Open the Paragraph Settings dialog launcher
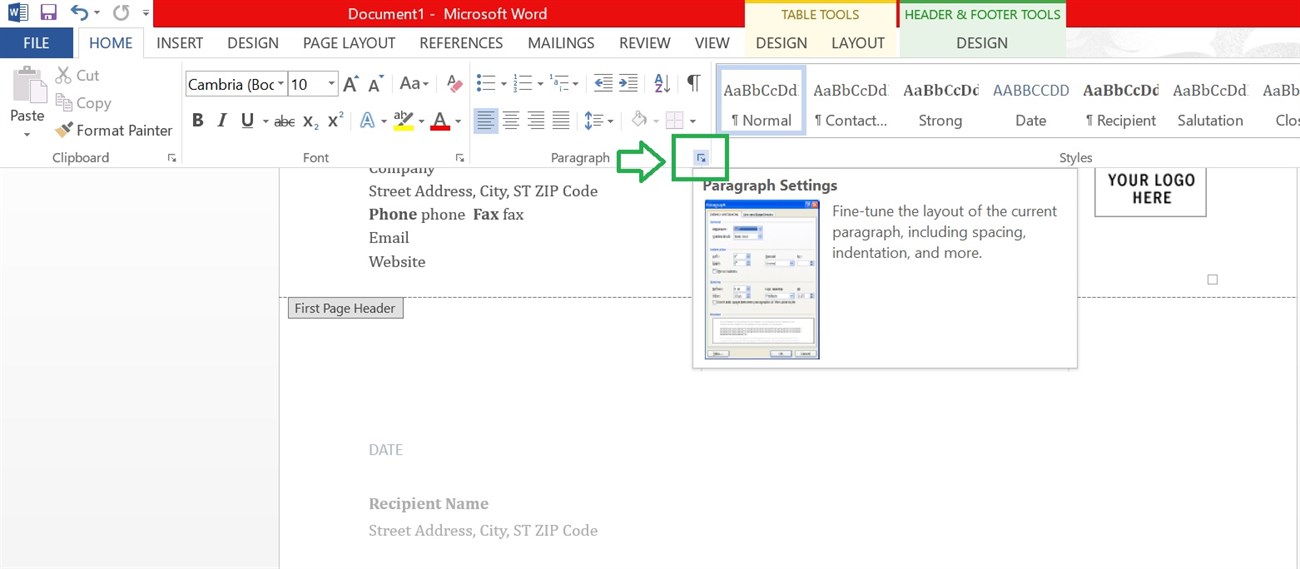This screenshot has width=1300, height=569. [701, 158]
